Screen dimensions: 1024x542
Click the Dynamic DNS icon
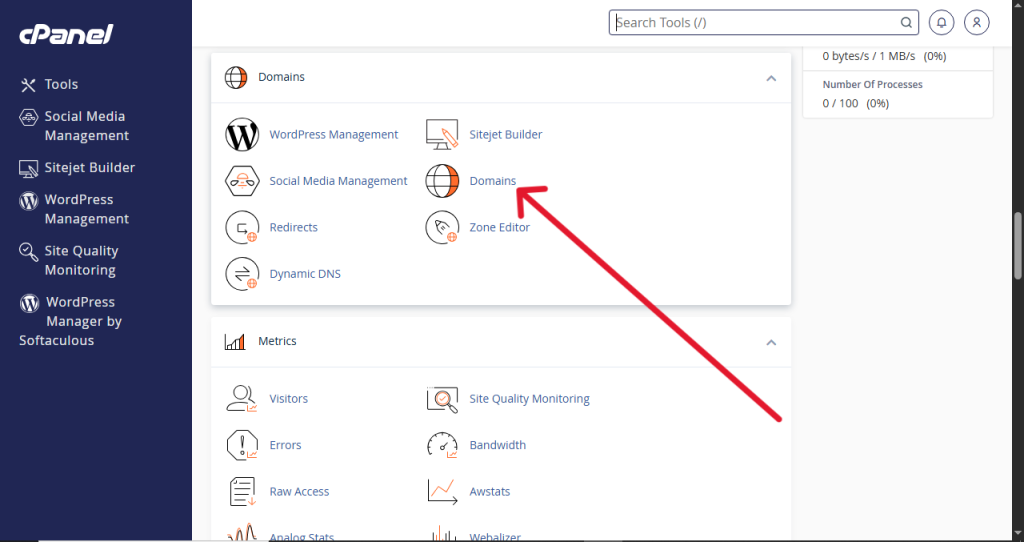(242, 274)
